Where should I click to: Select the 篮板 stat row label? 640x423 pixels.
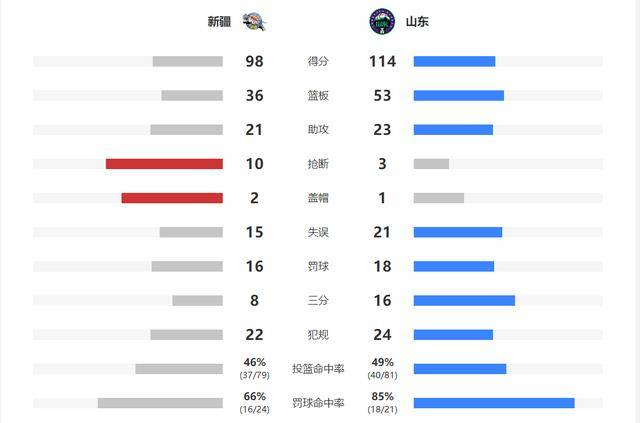pos(318,96)
